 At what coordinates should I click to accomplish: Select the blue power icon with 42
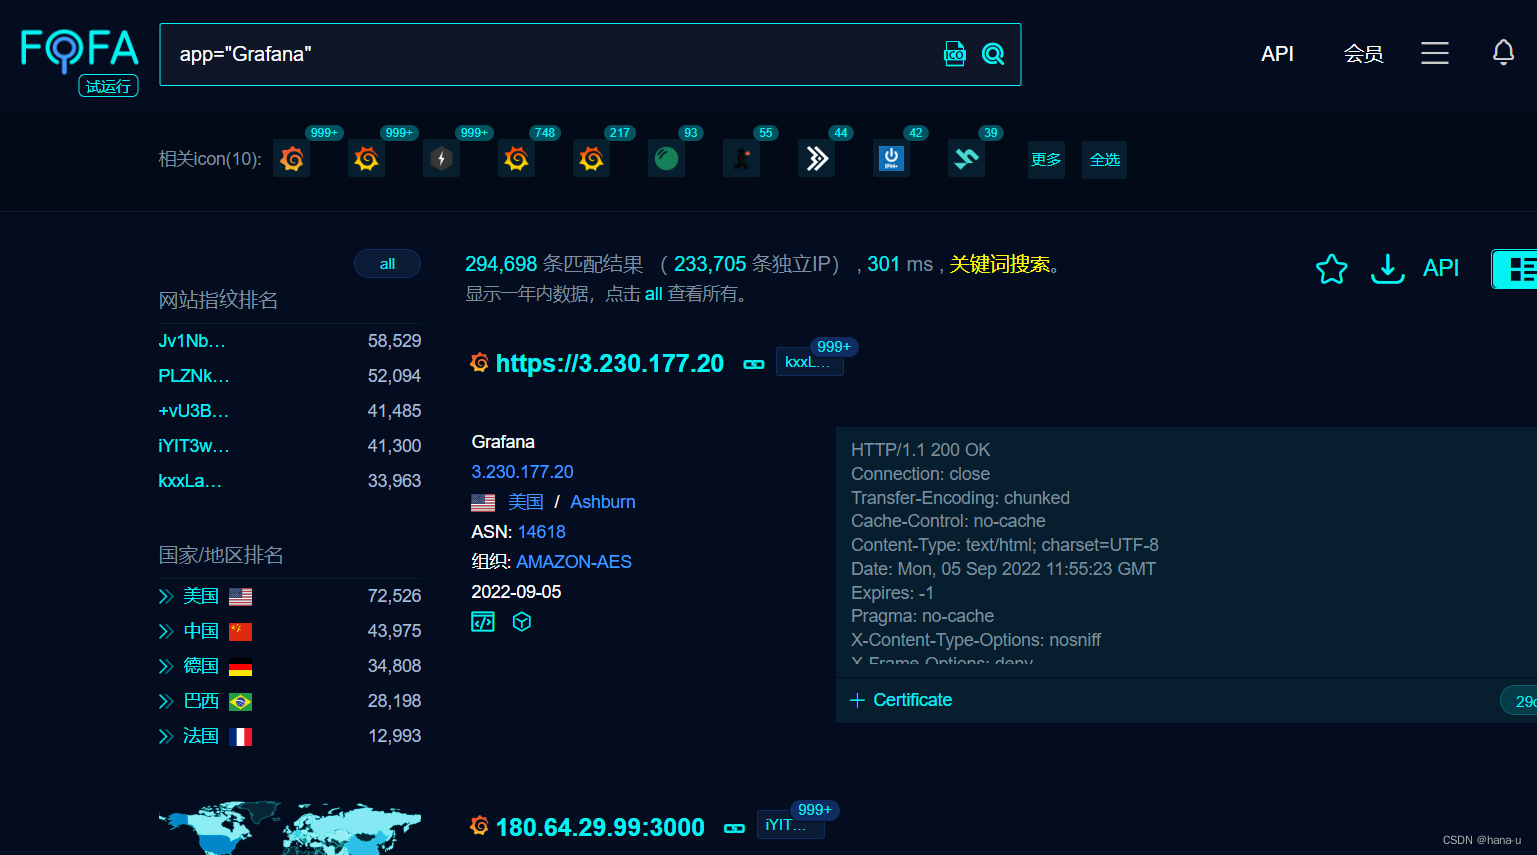(x=891, y=158)
